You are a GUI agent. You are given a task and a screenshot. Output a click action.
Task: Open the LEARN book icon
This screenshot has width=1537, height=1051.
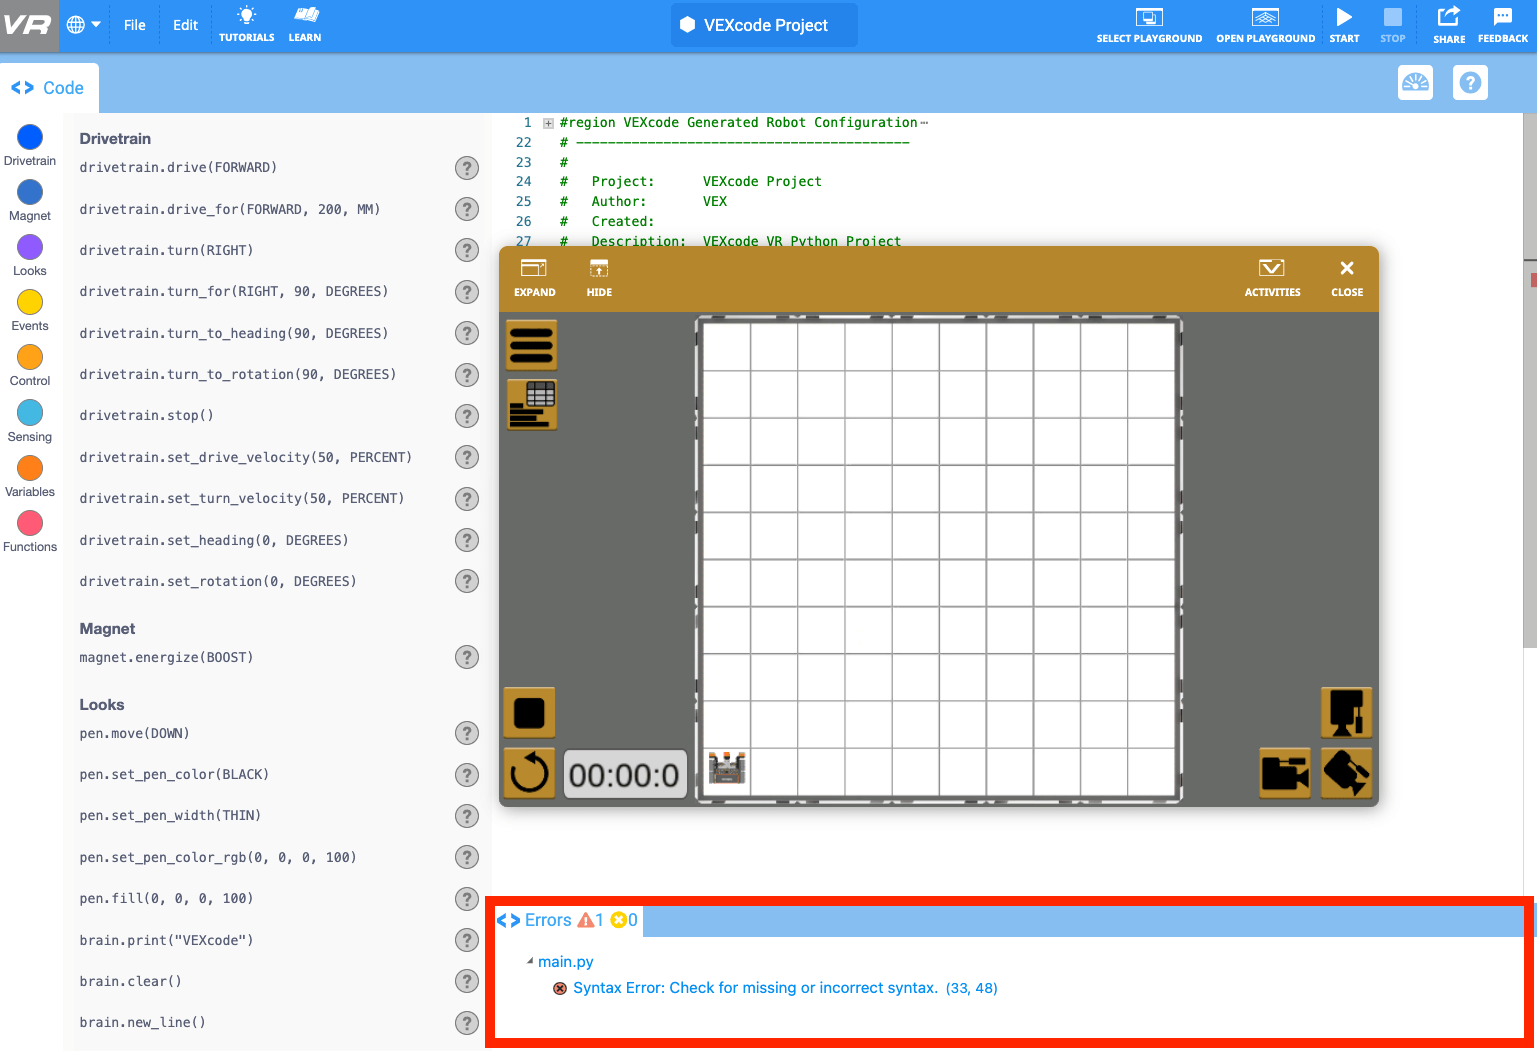coord(305,17)
